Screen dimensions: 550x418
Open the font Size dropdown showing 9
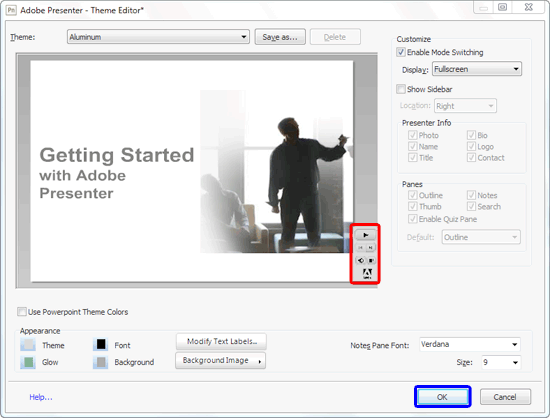501,362
